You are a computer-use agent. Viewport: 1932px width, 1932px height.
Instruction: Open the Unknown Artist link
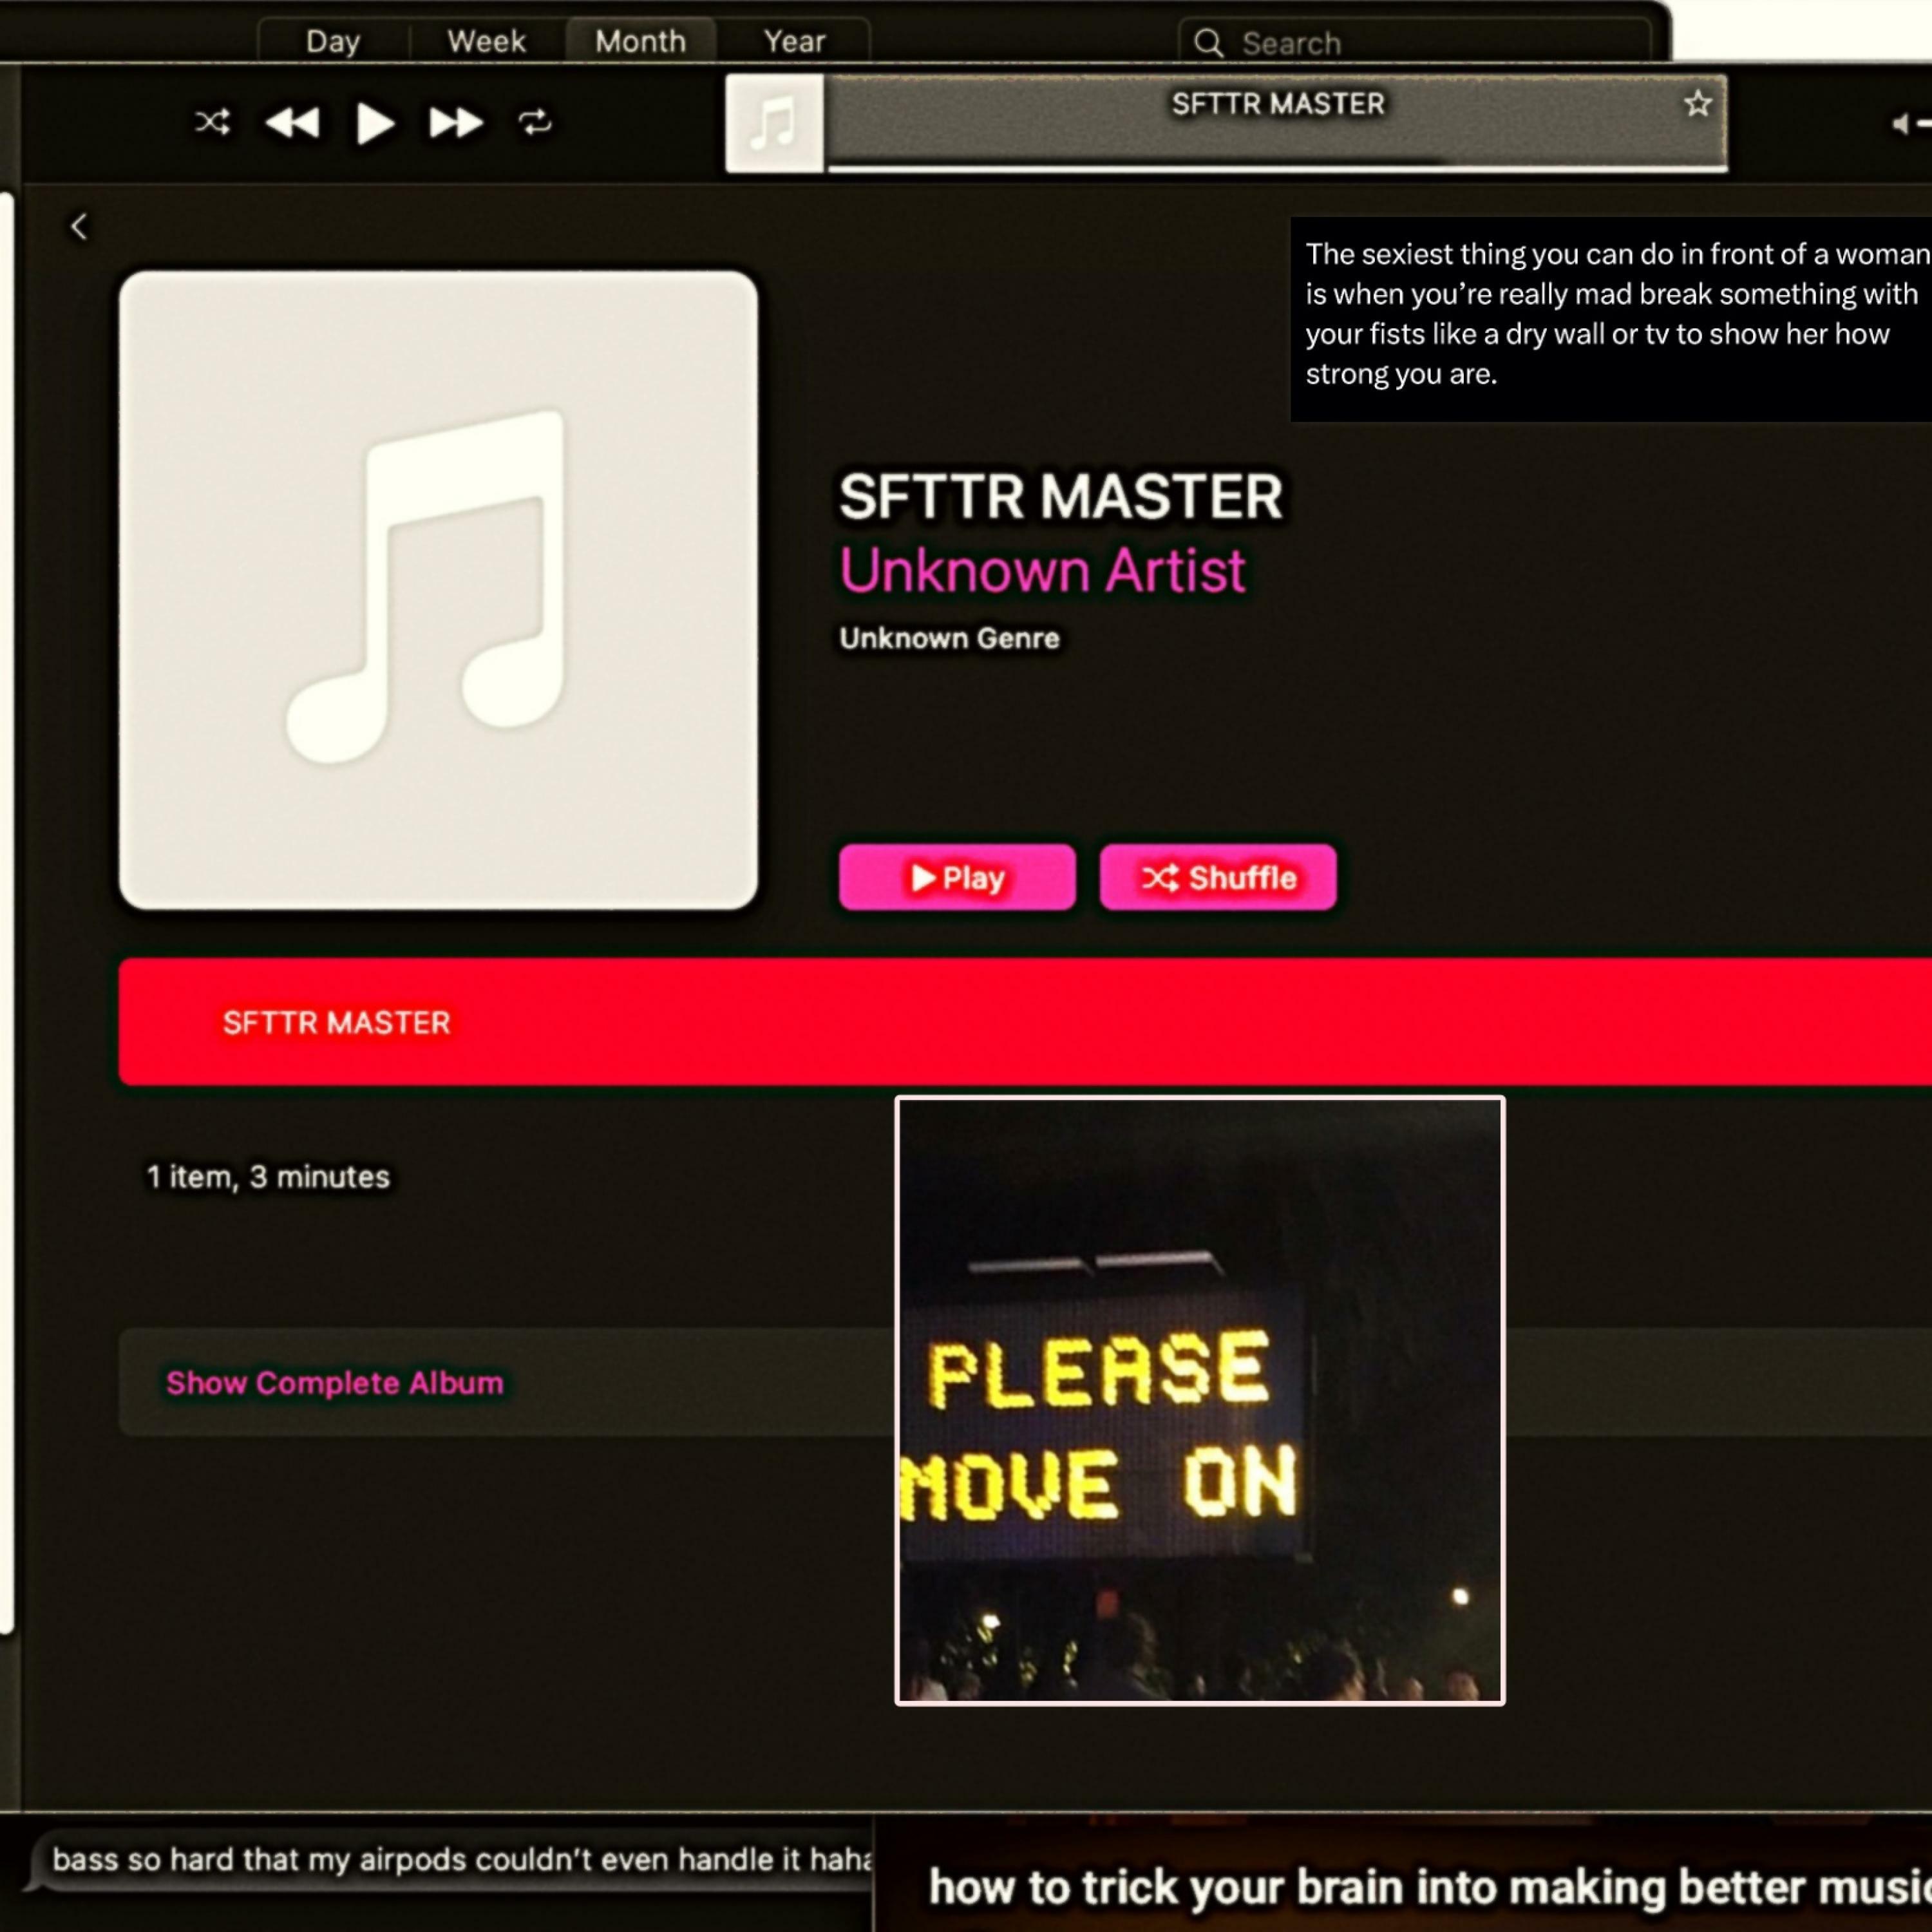1042,570
